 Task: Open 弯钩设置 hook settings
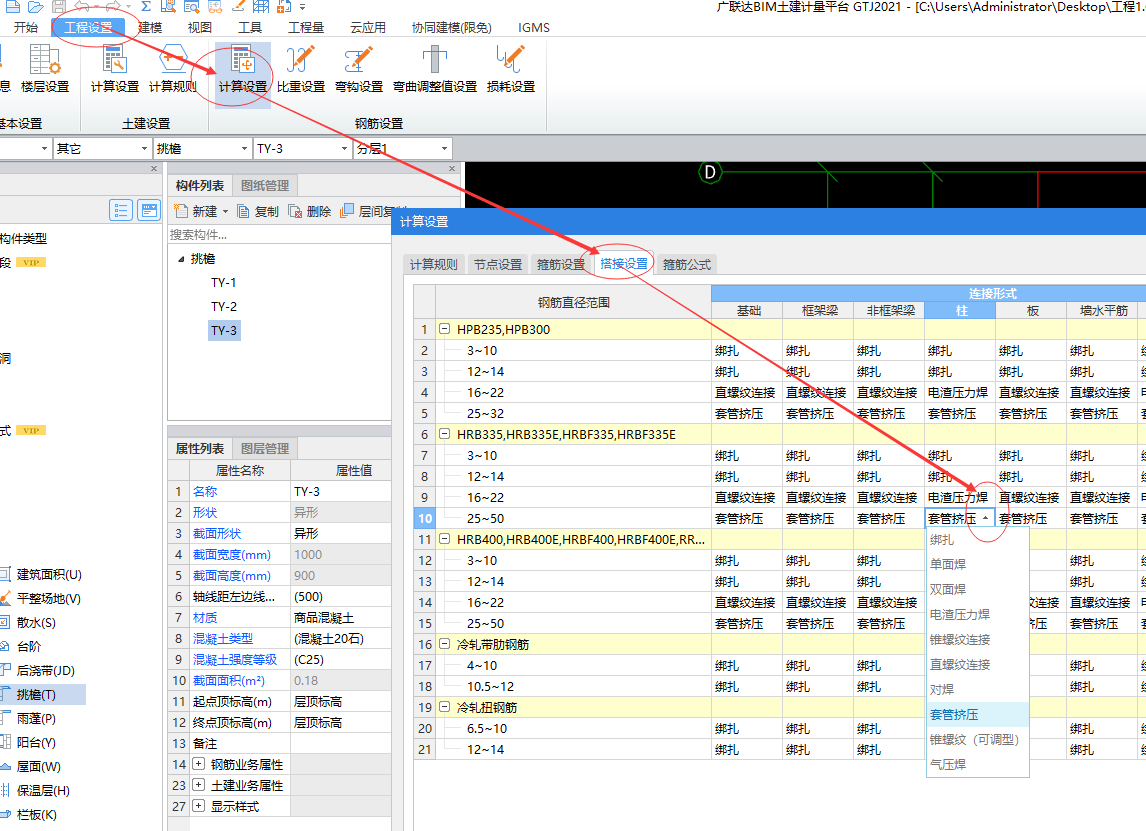click(x=359, y=69)
